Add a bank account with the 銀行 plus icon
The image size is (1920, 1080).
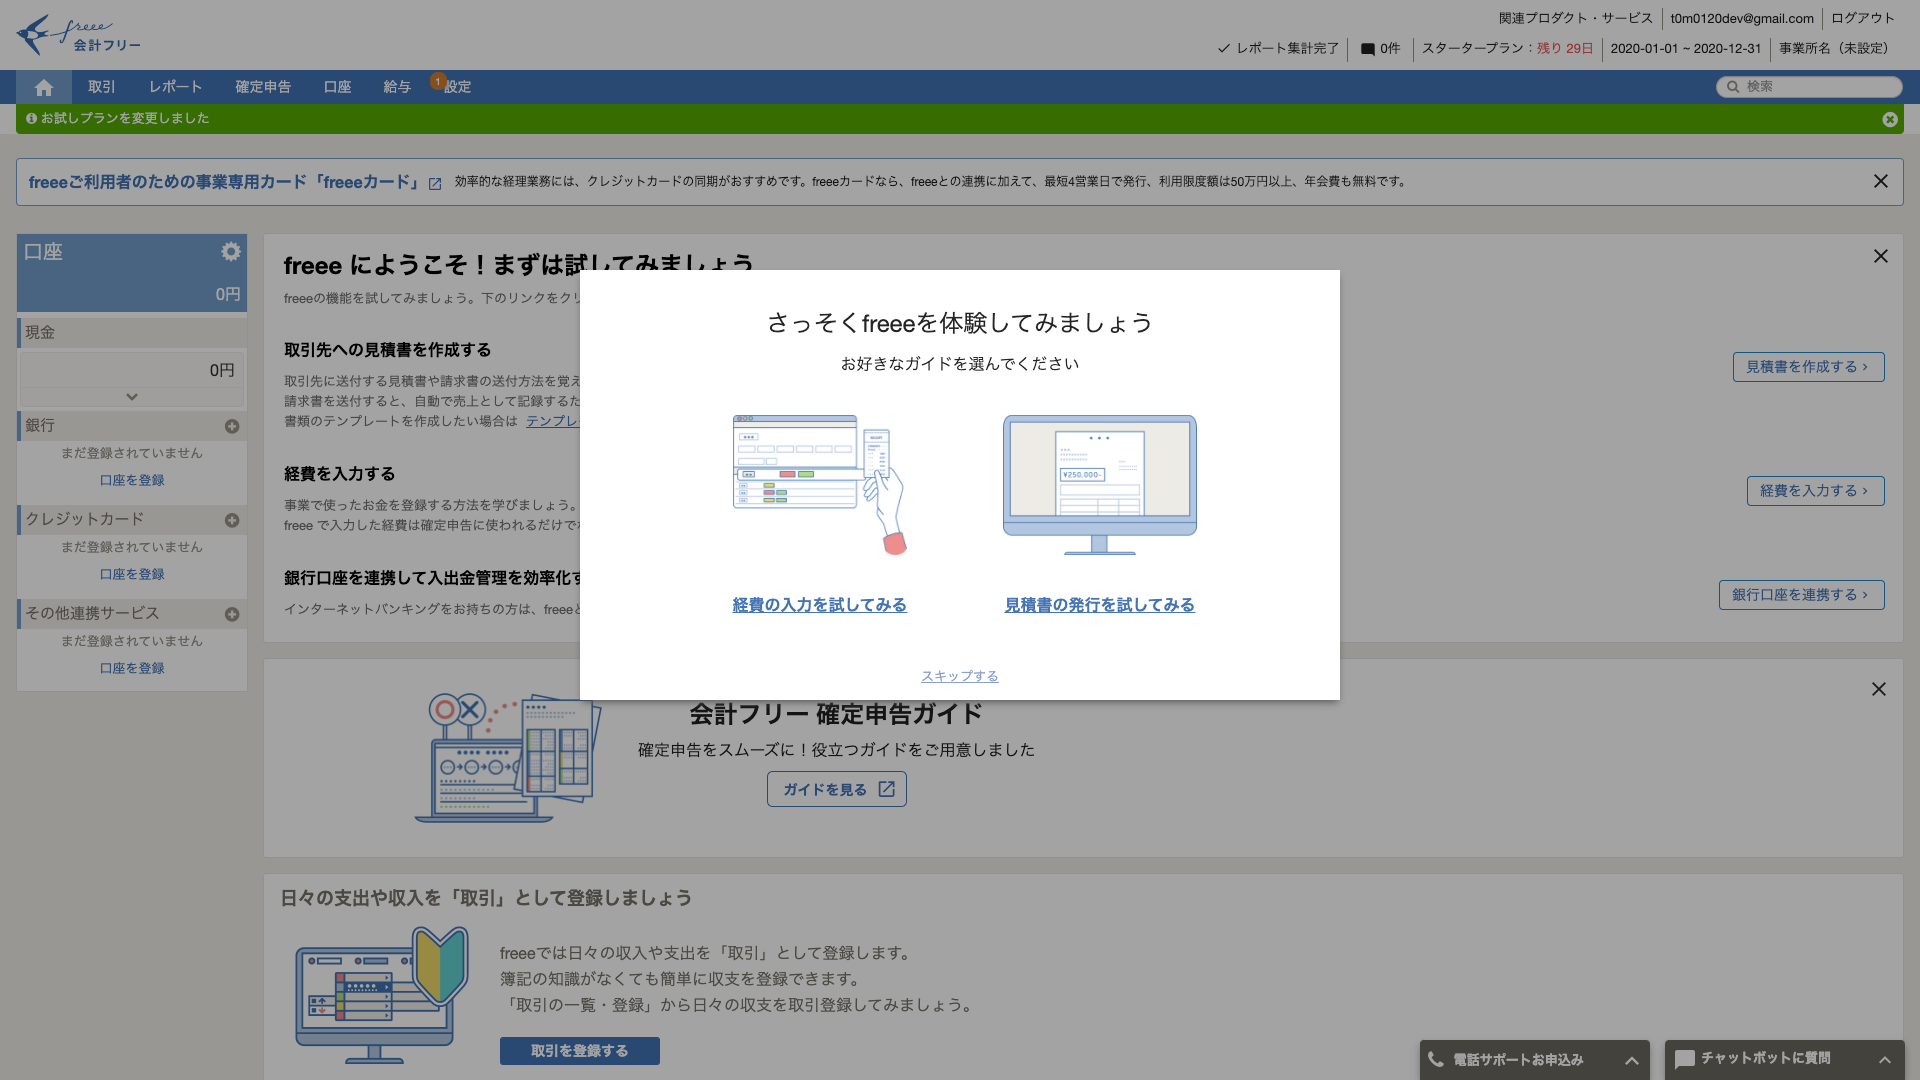click(x=232, y=427)
